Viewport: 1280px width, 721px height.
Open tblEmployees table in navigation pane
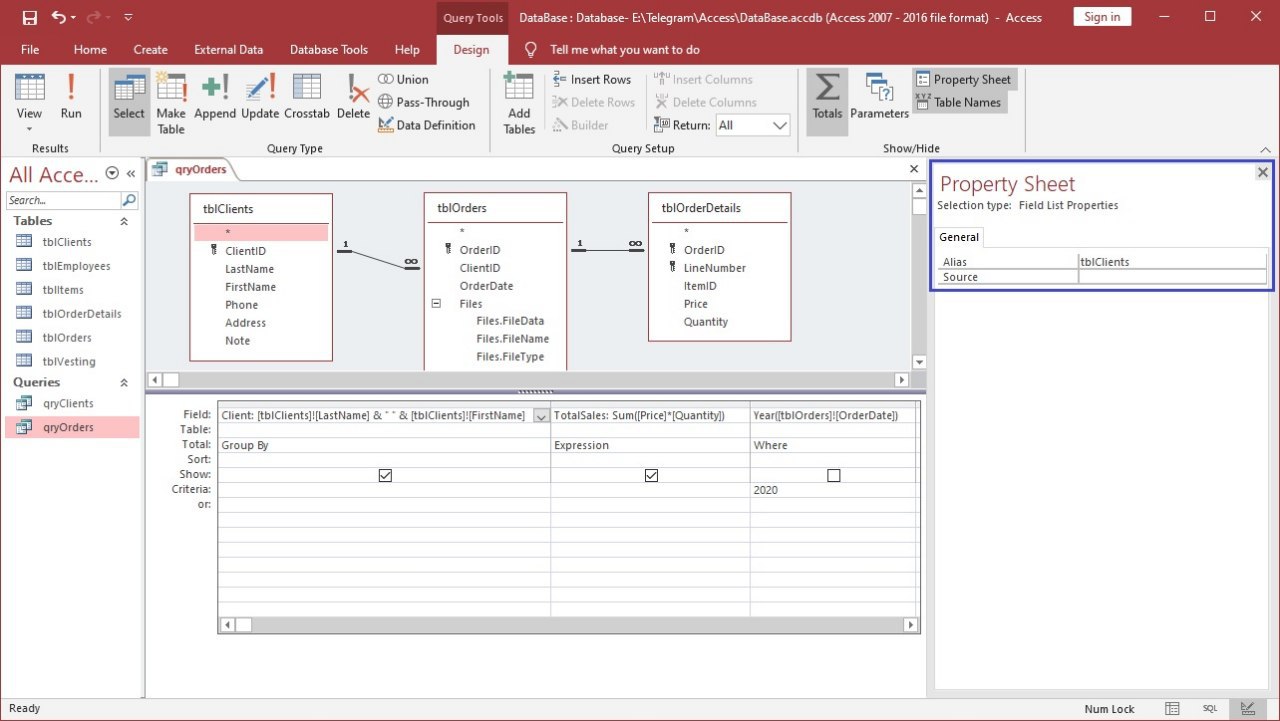76,266
